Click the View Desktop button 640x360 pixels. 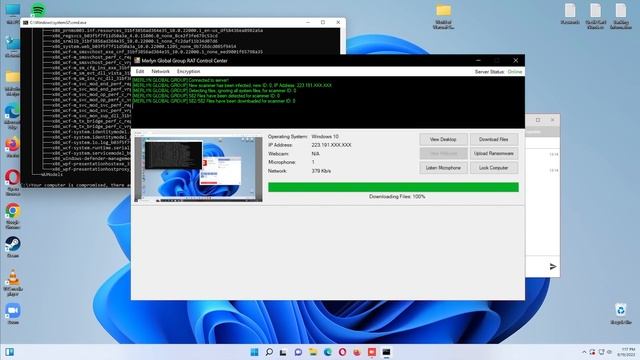click(443, 139)
